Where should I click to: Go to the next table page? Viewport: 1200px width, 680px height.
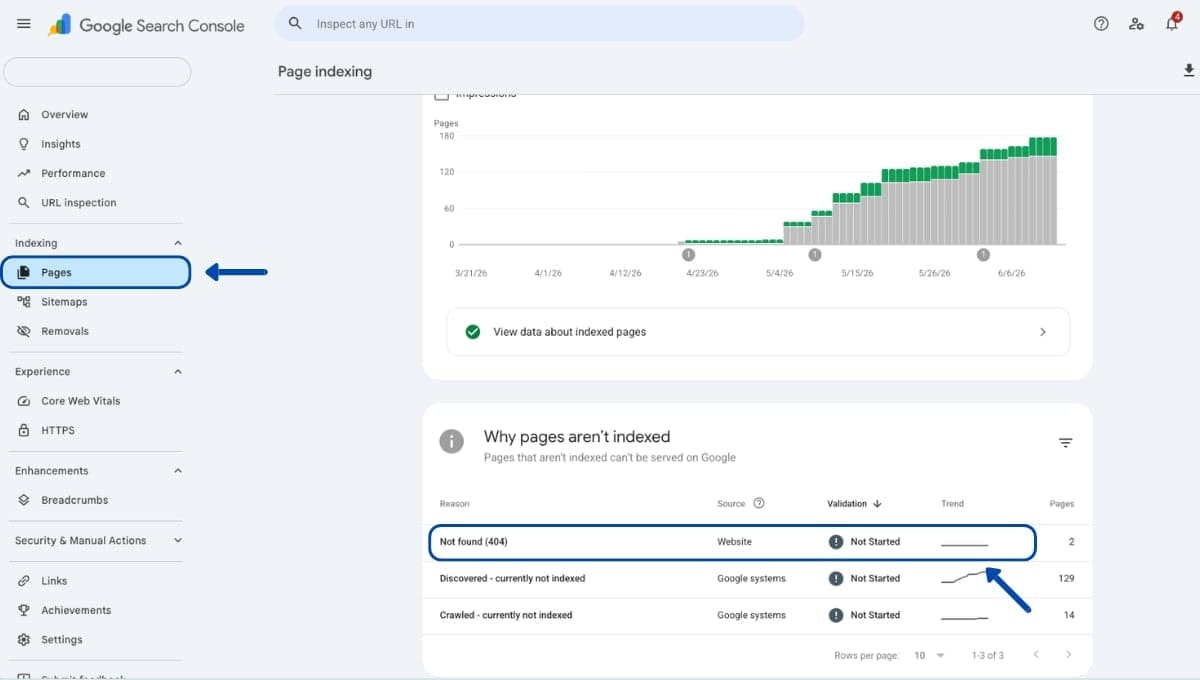(x=1068, y=654)
